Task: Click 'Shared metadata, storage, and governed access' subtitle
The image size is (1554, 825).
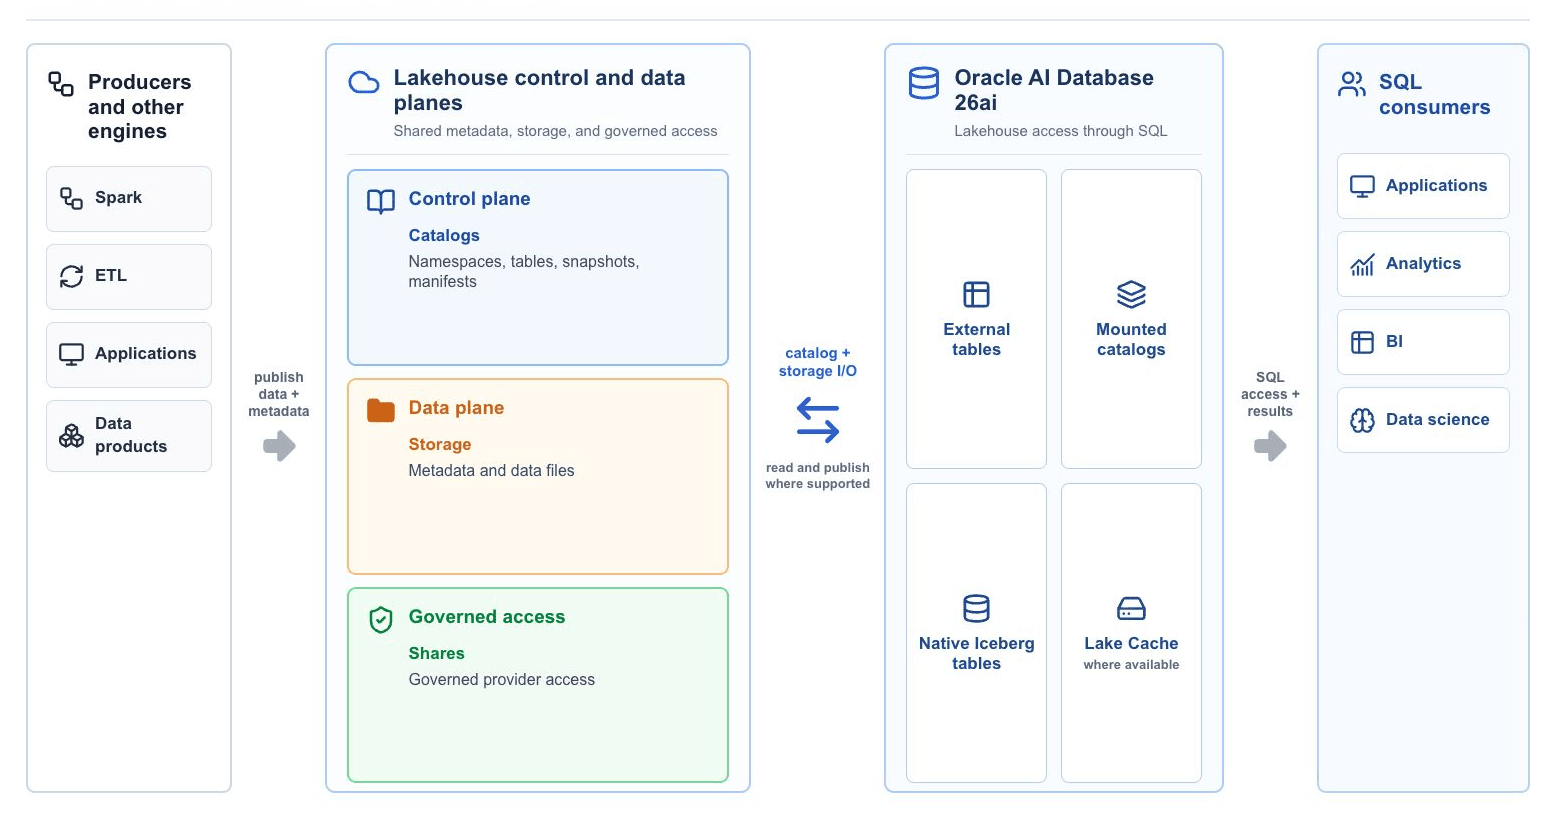Action: tap(556, 131)
